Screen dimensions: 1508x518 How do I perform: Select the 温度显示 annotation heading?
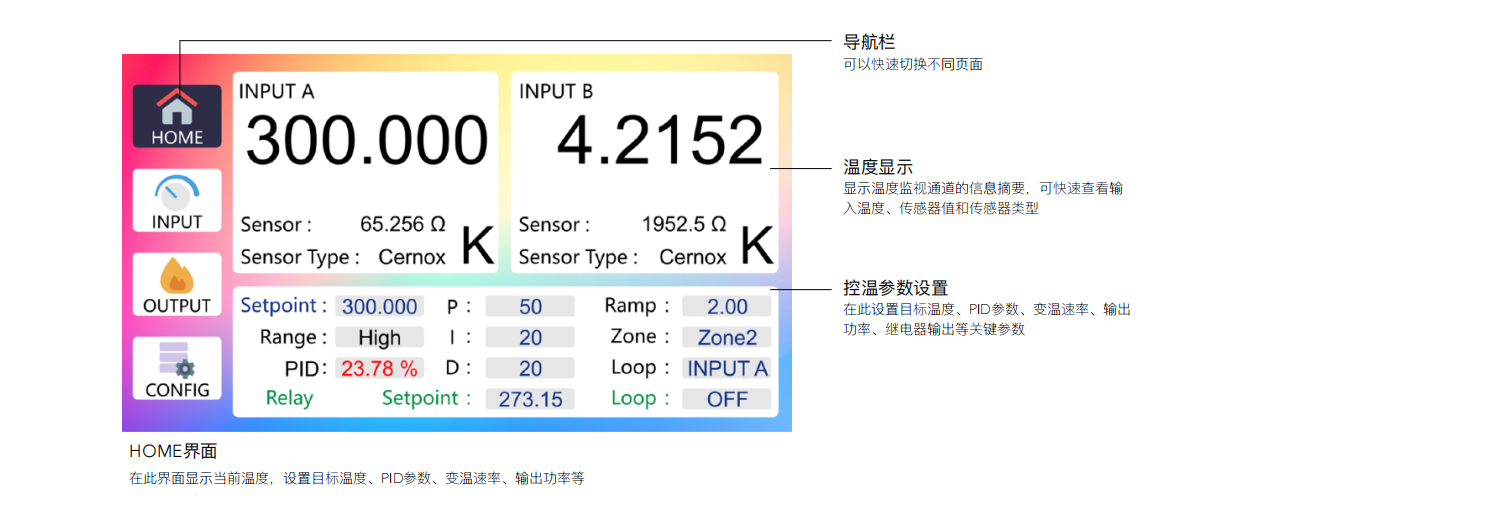[x=878, y=167]
